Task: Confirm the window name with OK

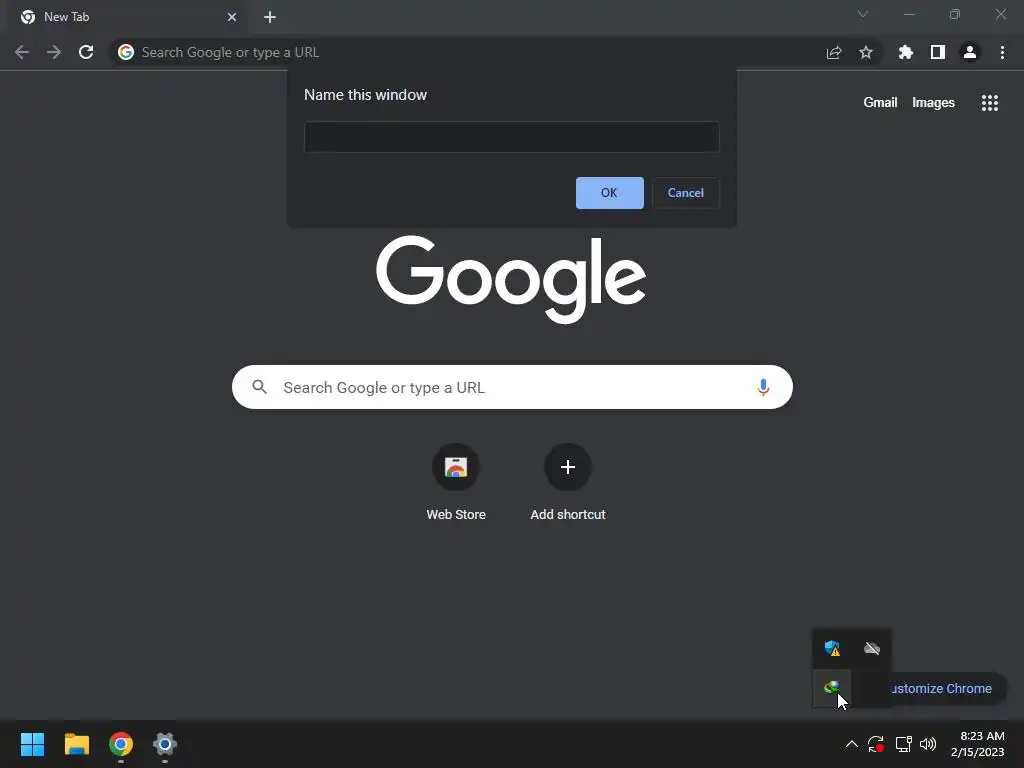Action: pyautogui.click(x=609, y=193)
